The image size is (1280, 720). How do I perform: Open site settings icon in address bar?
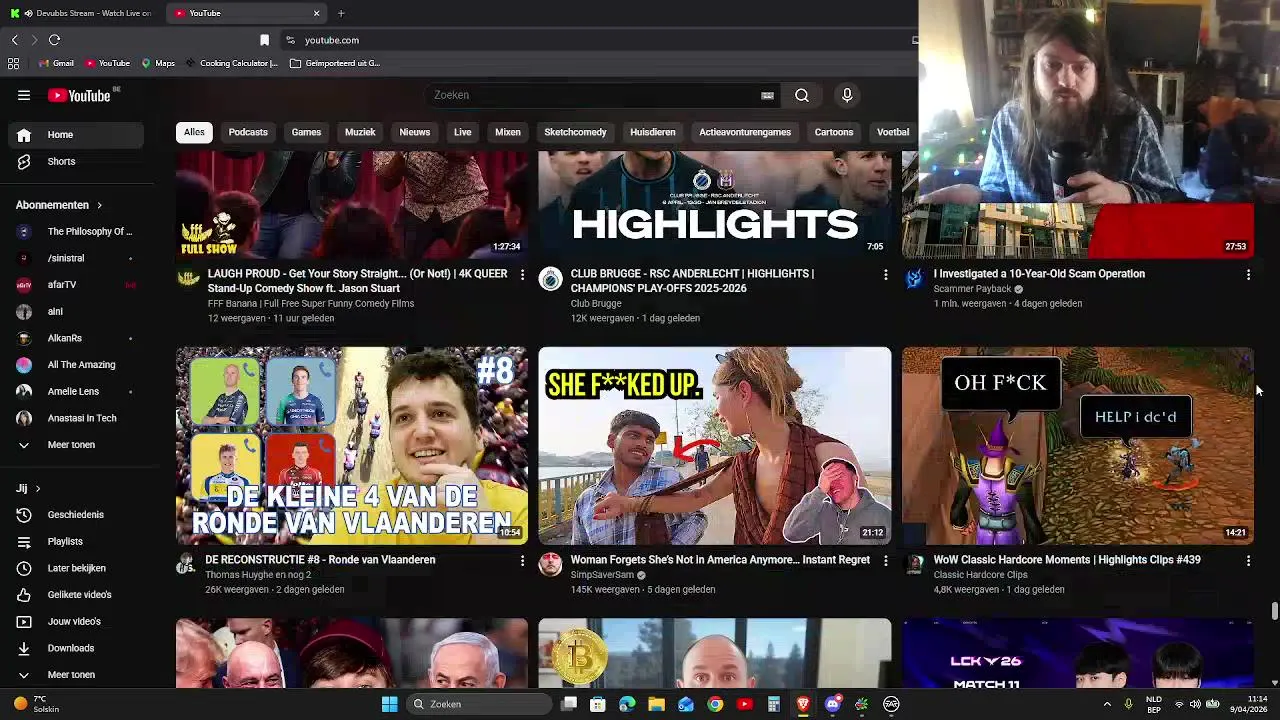point(290,40)
